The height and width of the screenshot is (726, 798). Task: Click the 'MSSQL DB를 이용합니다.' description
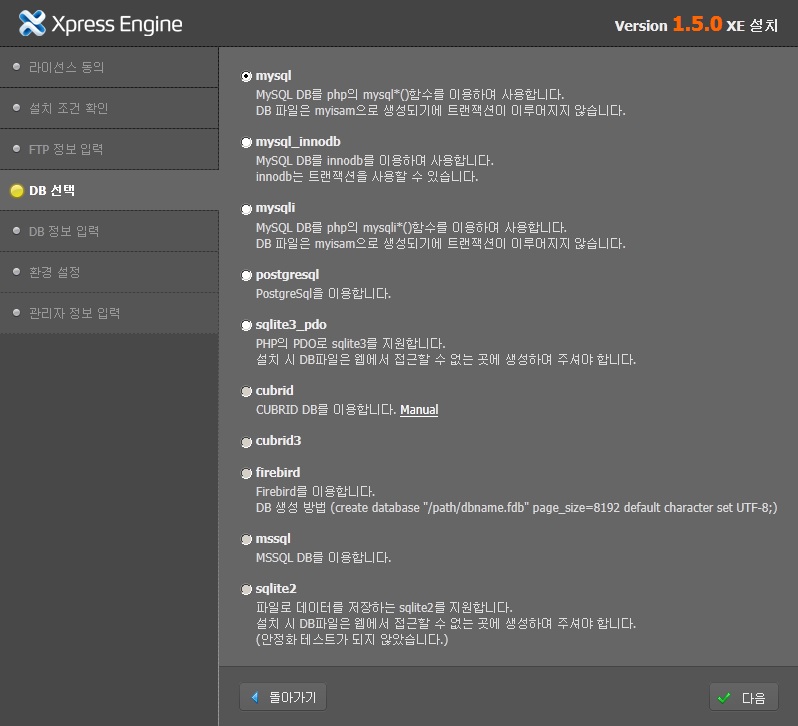pyautogui.click(x=323, y=558)
